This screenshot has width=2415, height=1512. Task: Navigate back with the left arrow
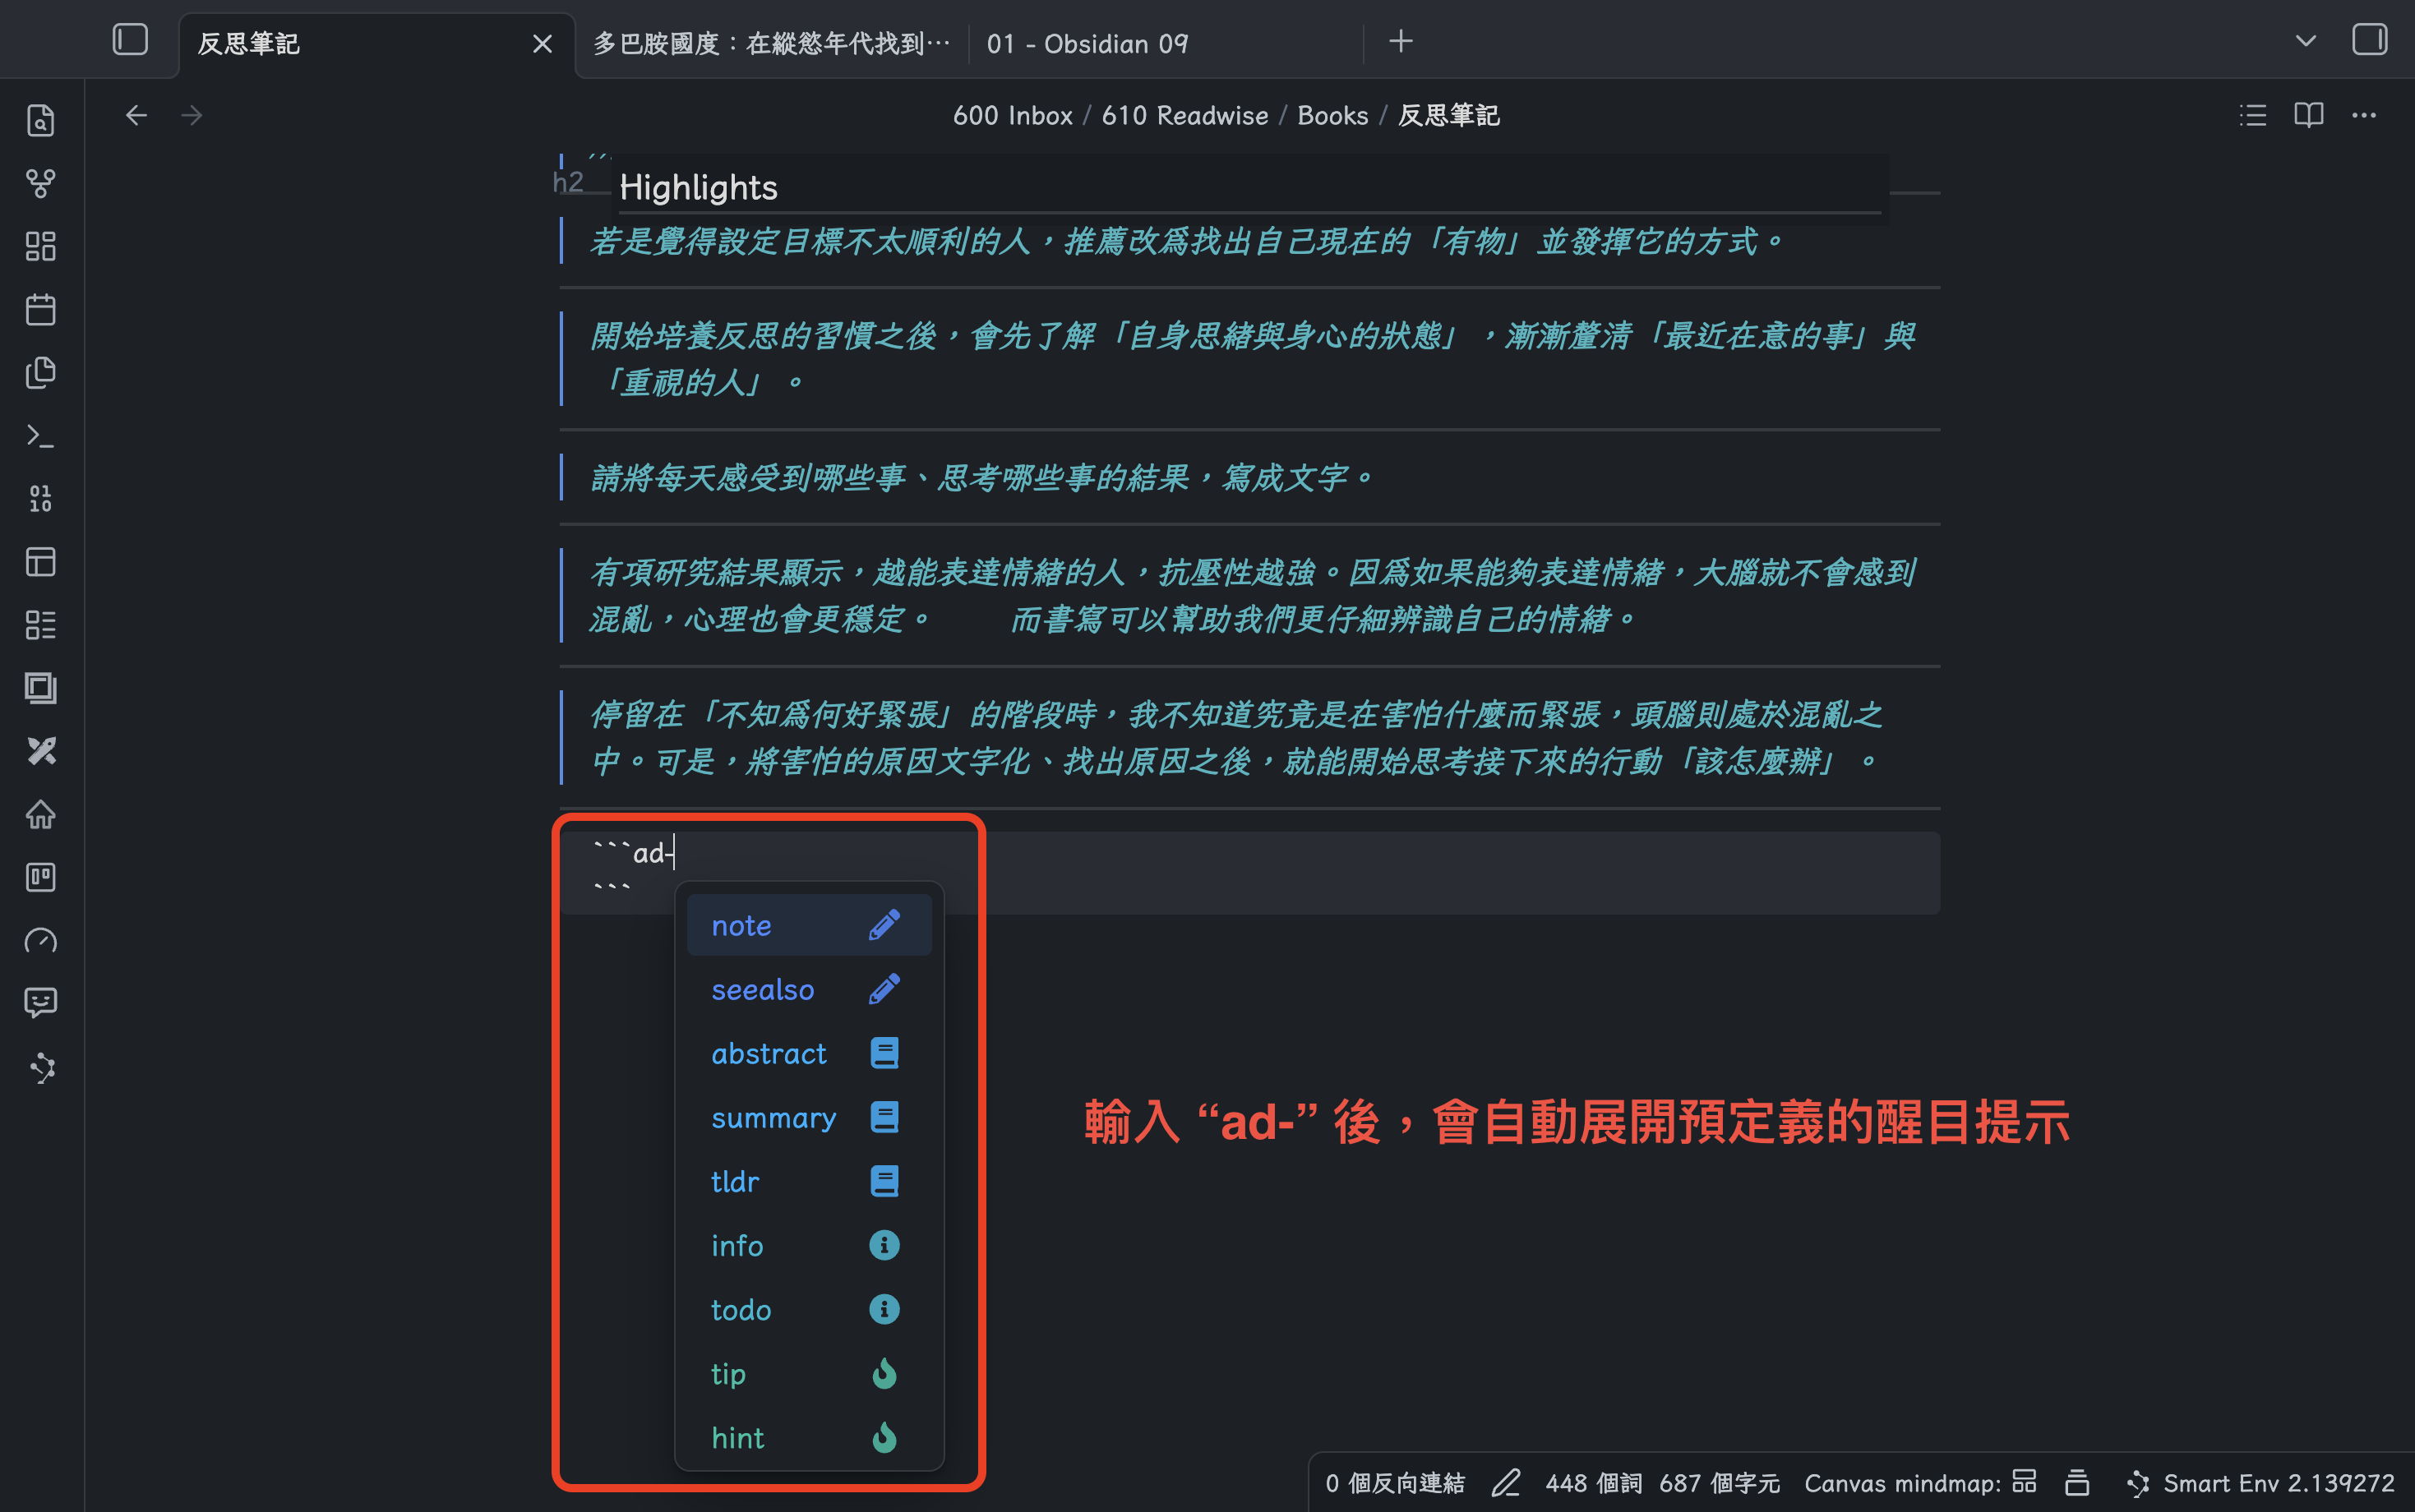tap(136, 116)
